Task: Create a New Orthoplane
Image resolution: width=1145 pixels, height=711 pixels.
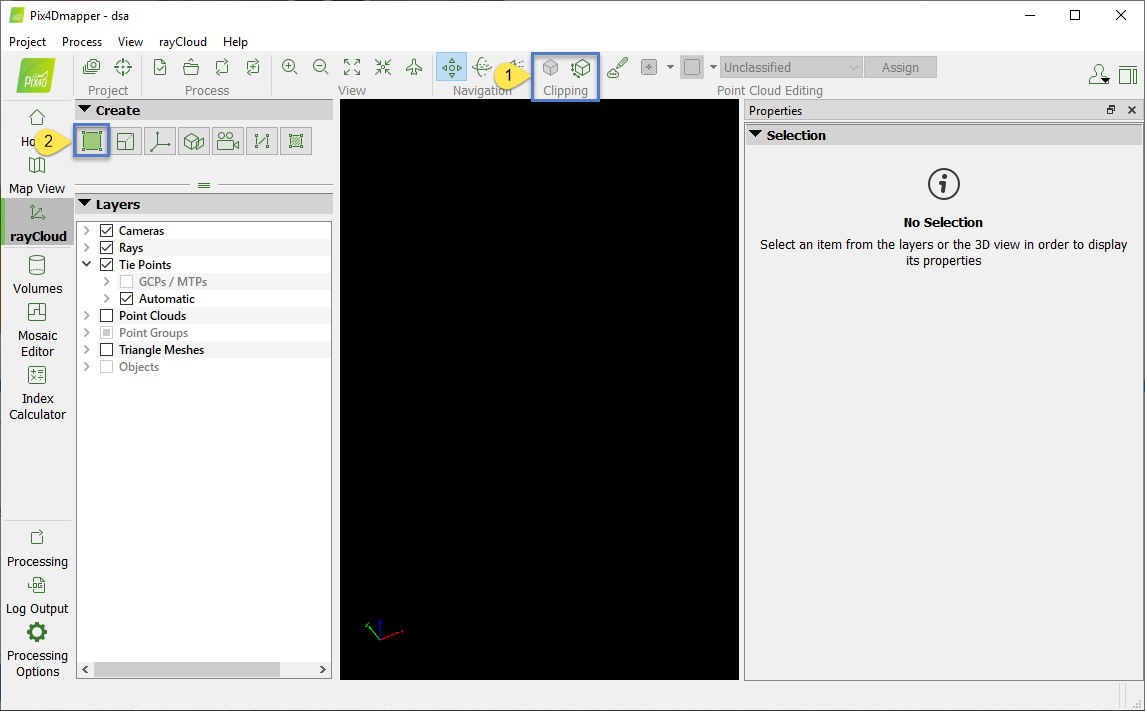Action: [194, 141]
